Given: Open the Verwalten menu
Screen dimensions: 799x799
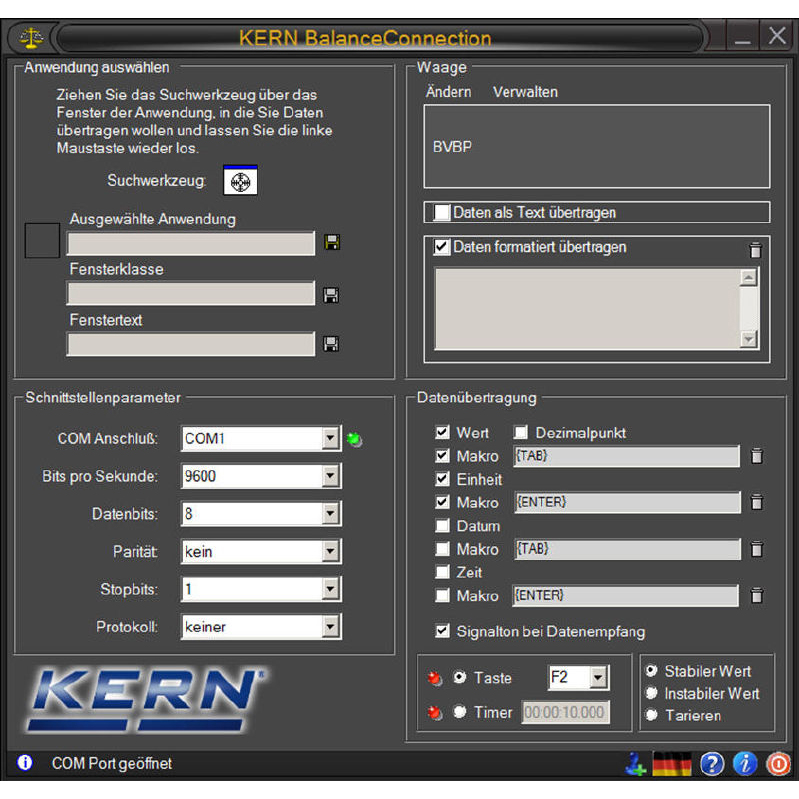Looking at the screenshot, I should point(525,92).
